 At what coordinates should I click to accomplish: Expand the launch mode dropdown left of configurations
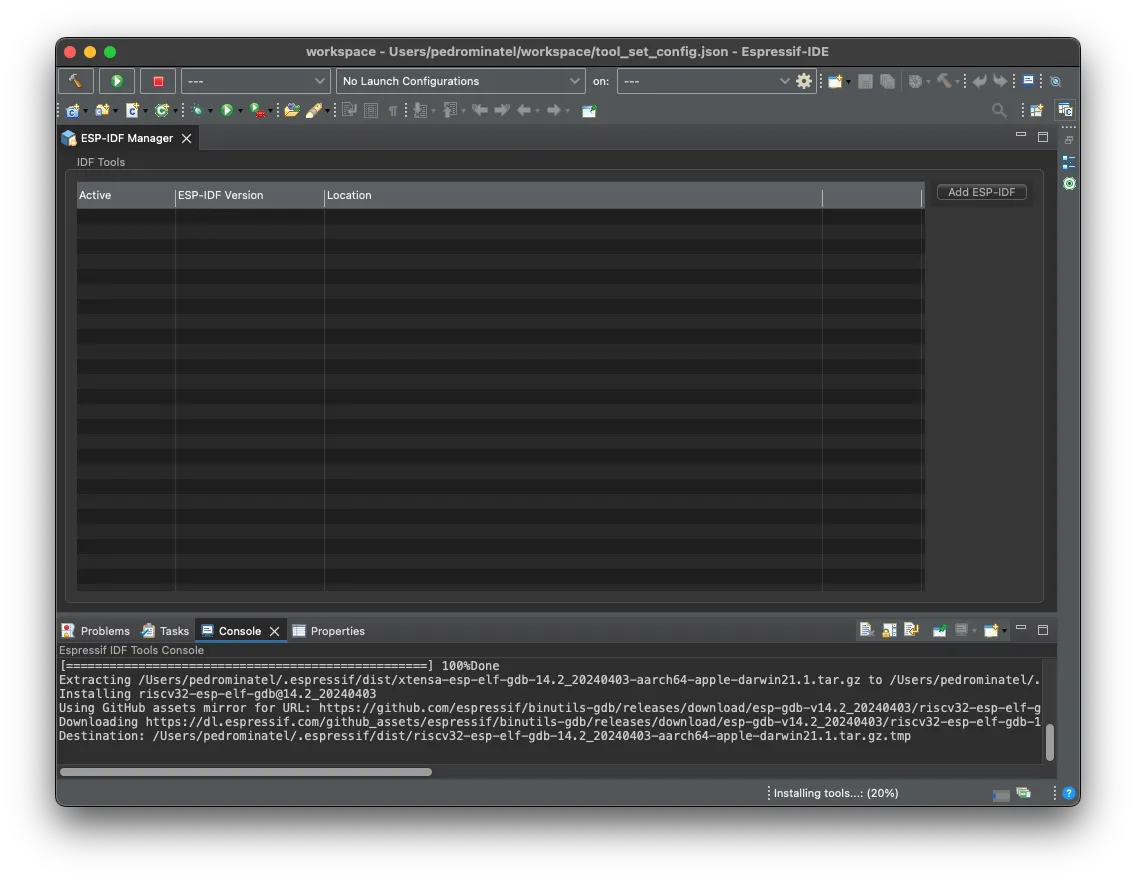click(255, 81)
